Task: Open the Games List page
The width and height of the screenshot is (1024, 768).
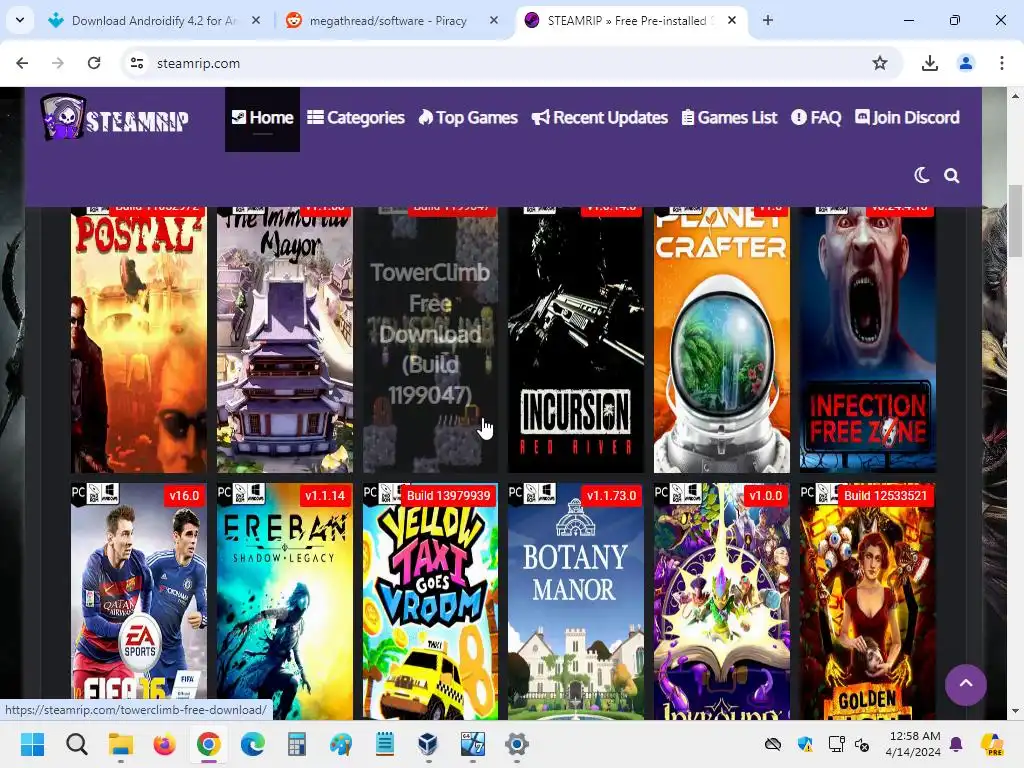Action: pos(729,118)
